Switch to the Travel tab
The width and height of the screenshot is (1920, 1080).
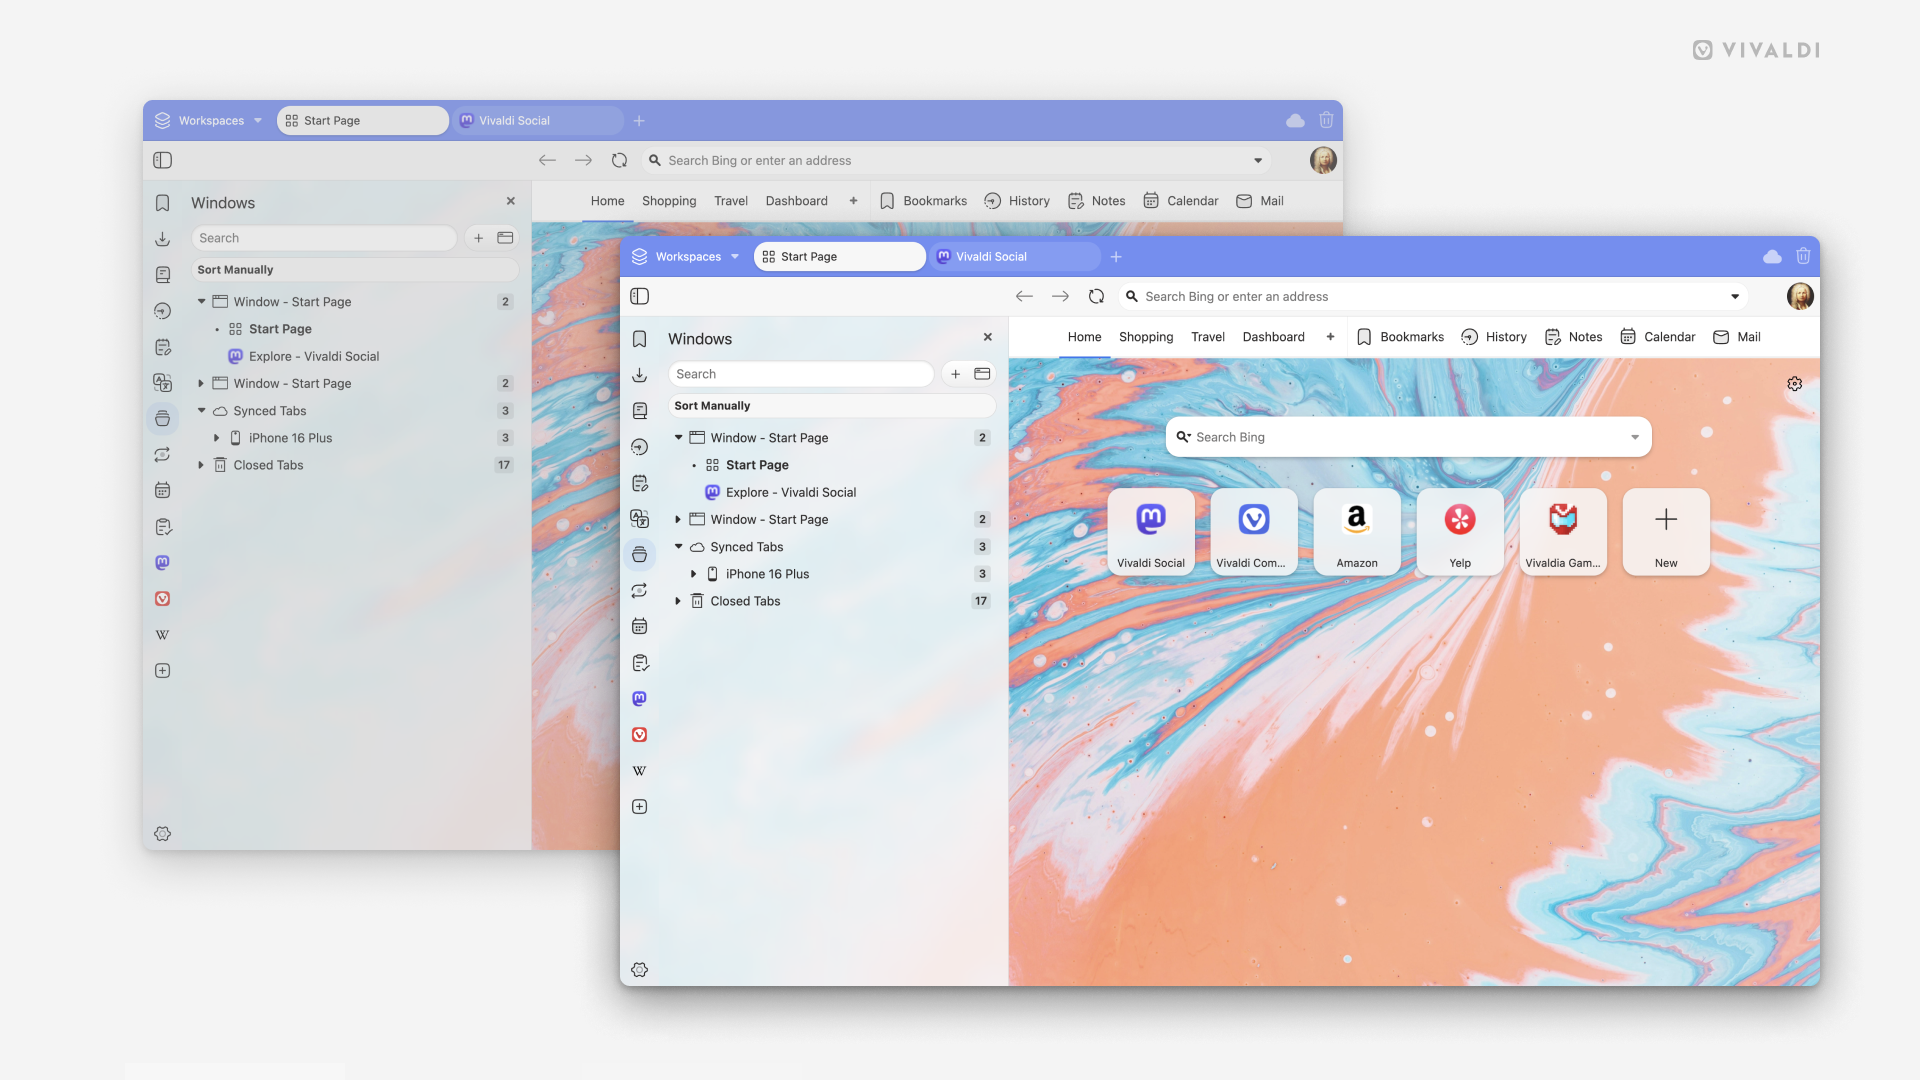point(1208,336)
